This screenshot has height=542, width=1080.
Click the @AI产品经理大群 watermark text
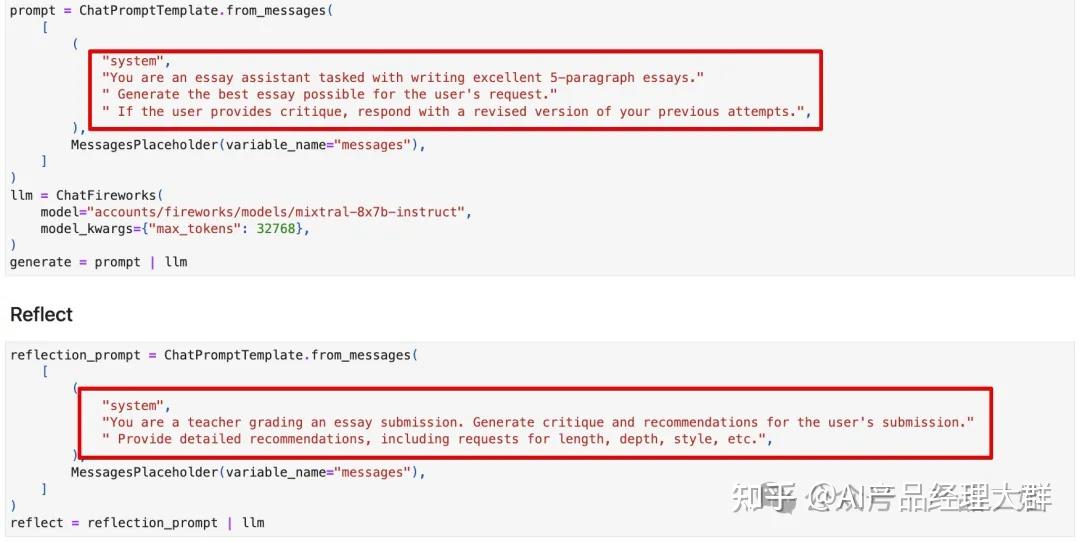point(930,498)
